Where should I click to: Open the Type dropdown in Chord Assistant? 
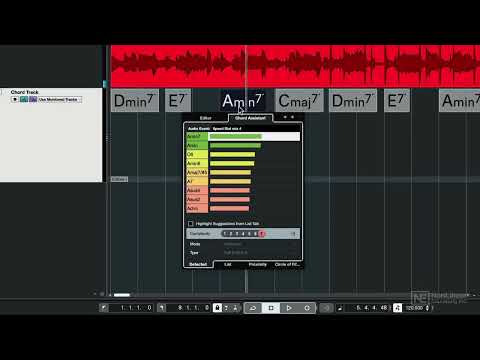[x=260, y=253]
